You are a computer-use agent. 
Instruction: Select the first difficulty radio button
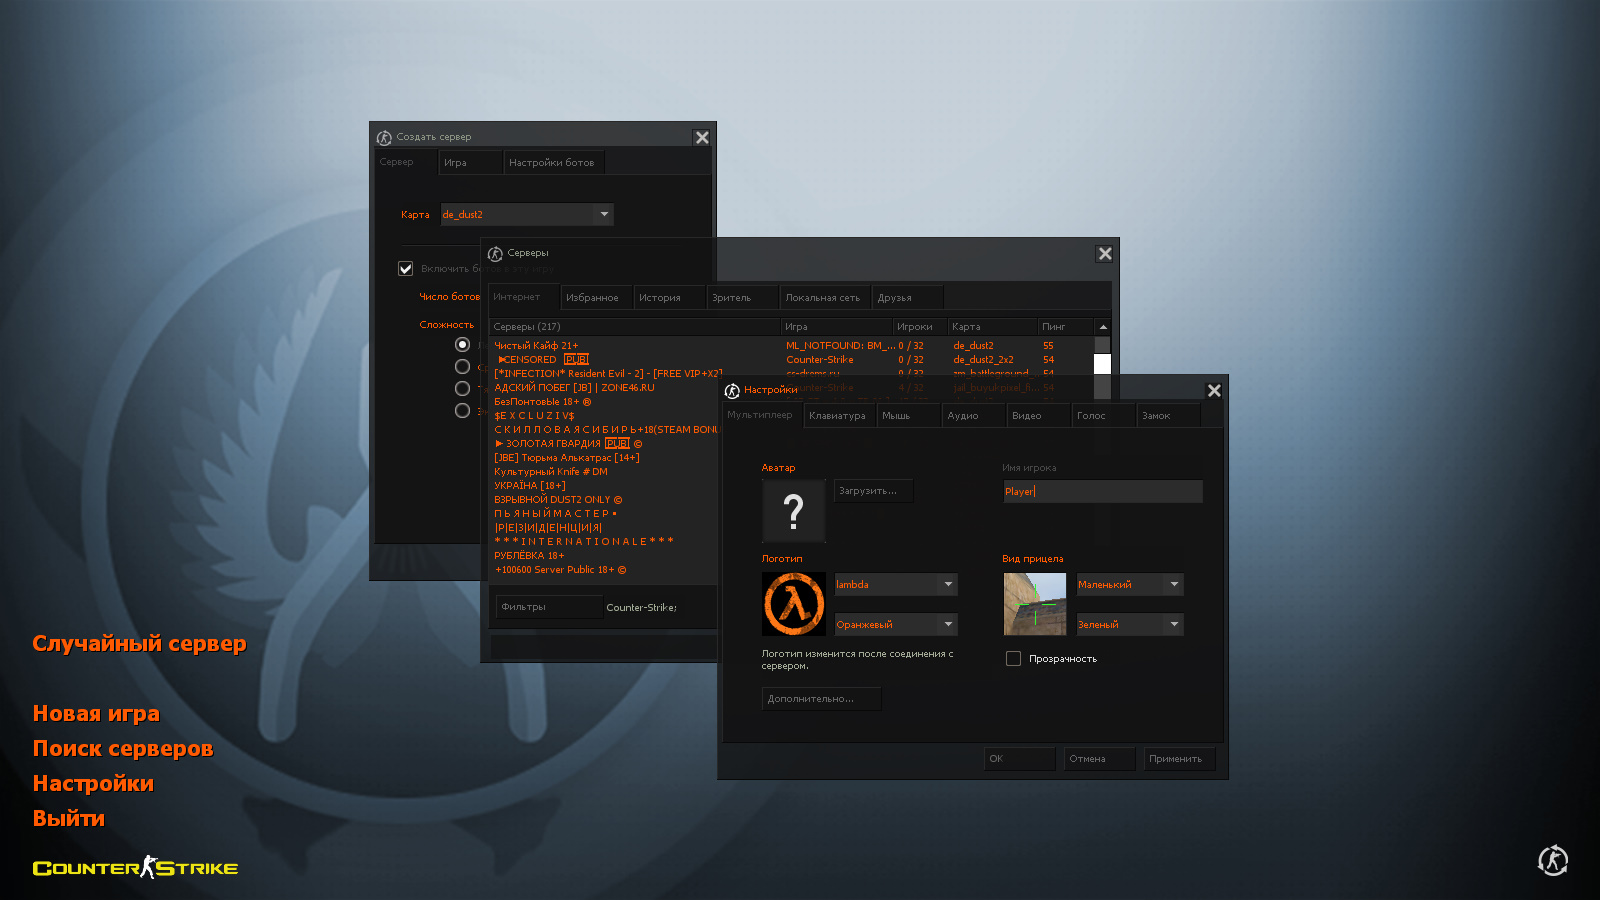click(x=462, y=345)
